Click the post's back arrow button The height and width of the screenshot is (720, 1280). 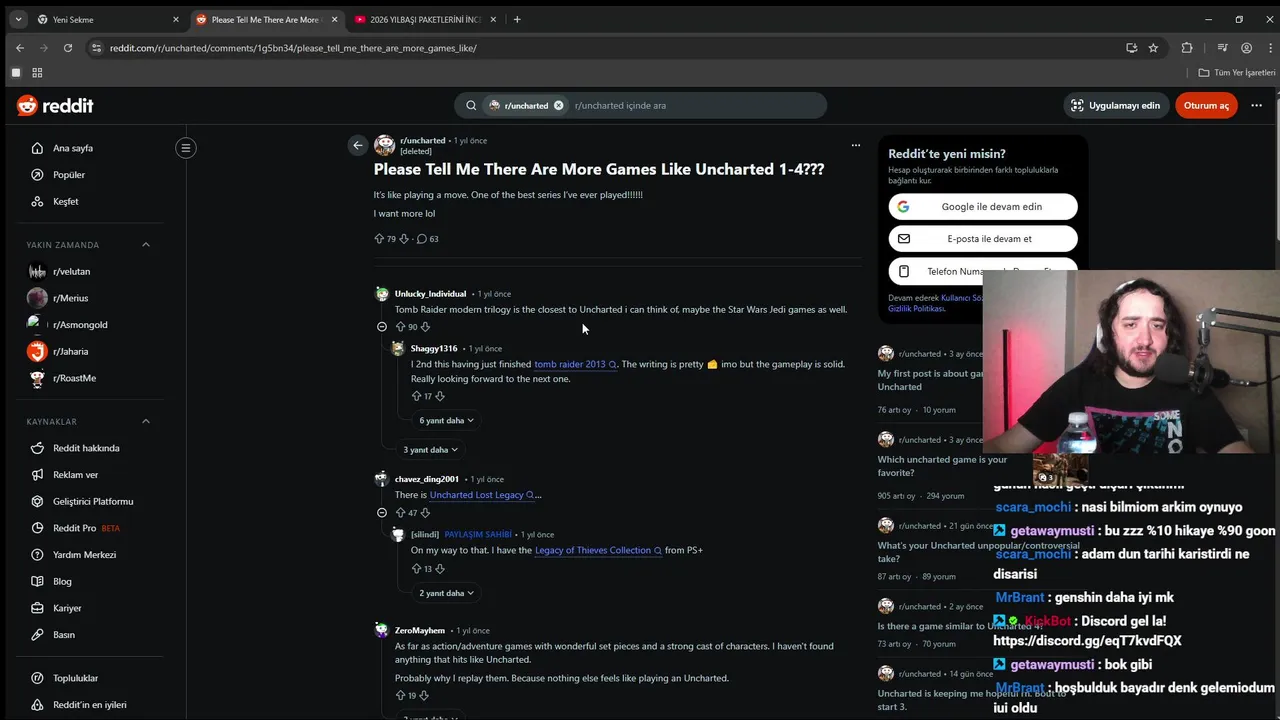(x=357, y=145)
